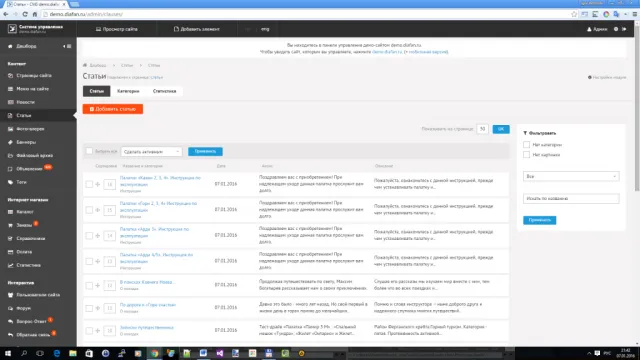640x360 pixels.
Task: Click Применить beside the action dropdown
Action: 205,151
